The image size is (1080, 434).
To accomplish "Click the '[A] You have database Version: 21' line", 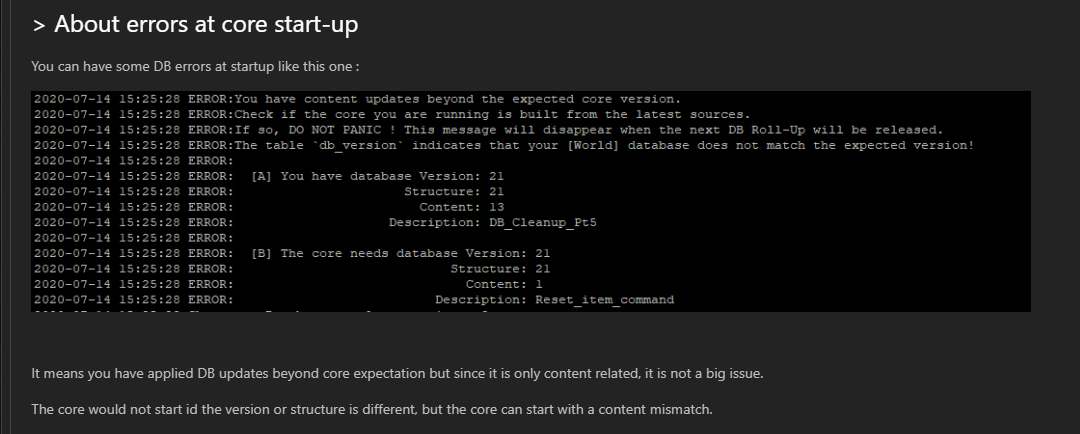I will (x=269, y=176).
